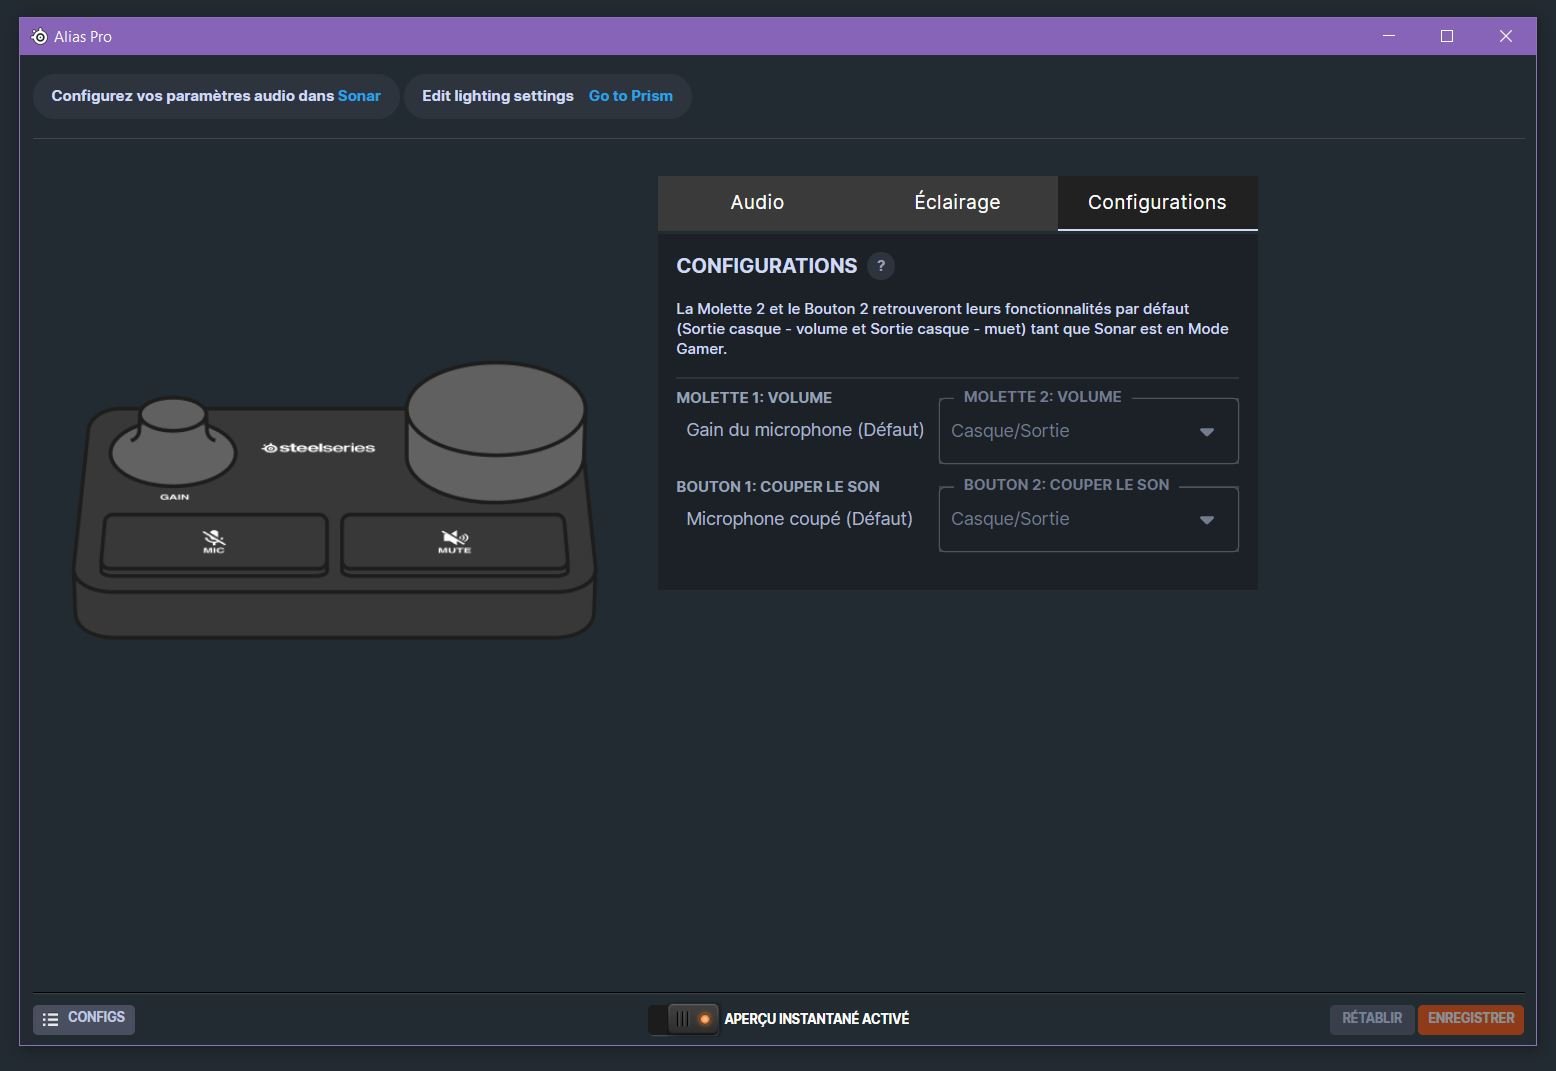Maximize the Alias Pro window
Screen dimensions: 1556x1071
coord(1447,36)
